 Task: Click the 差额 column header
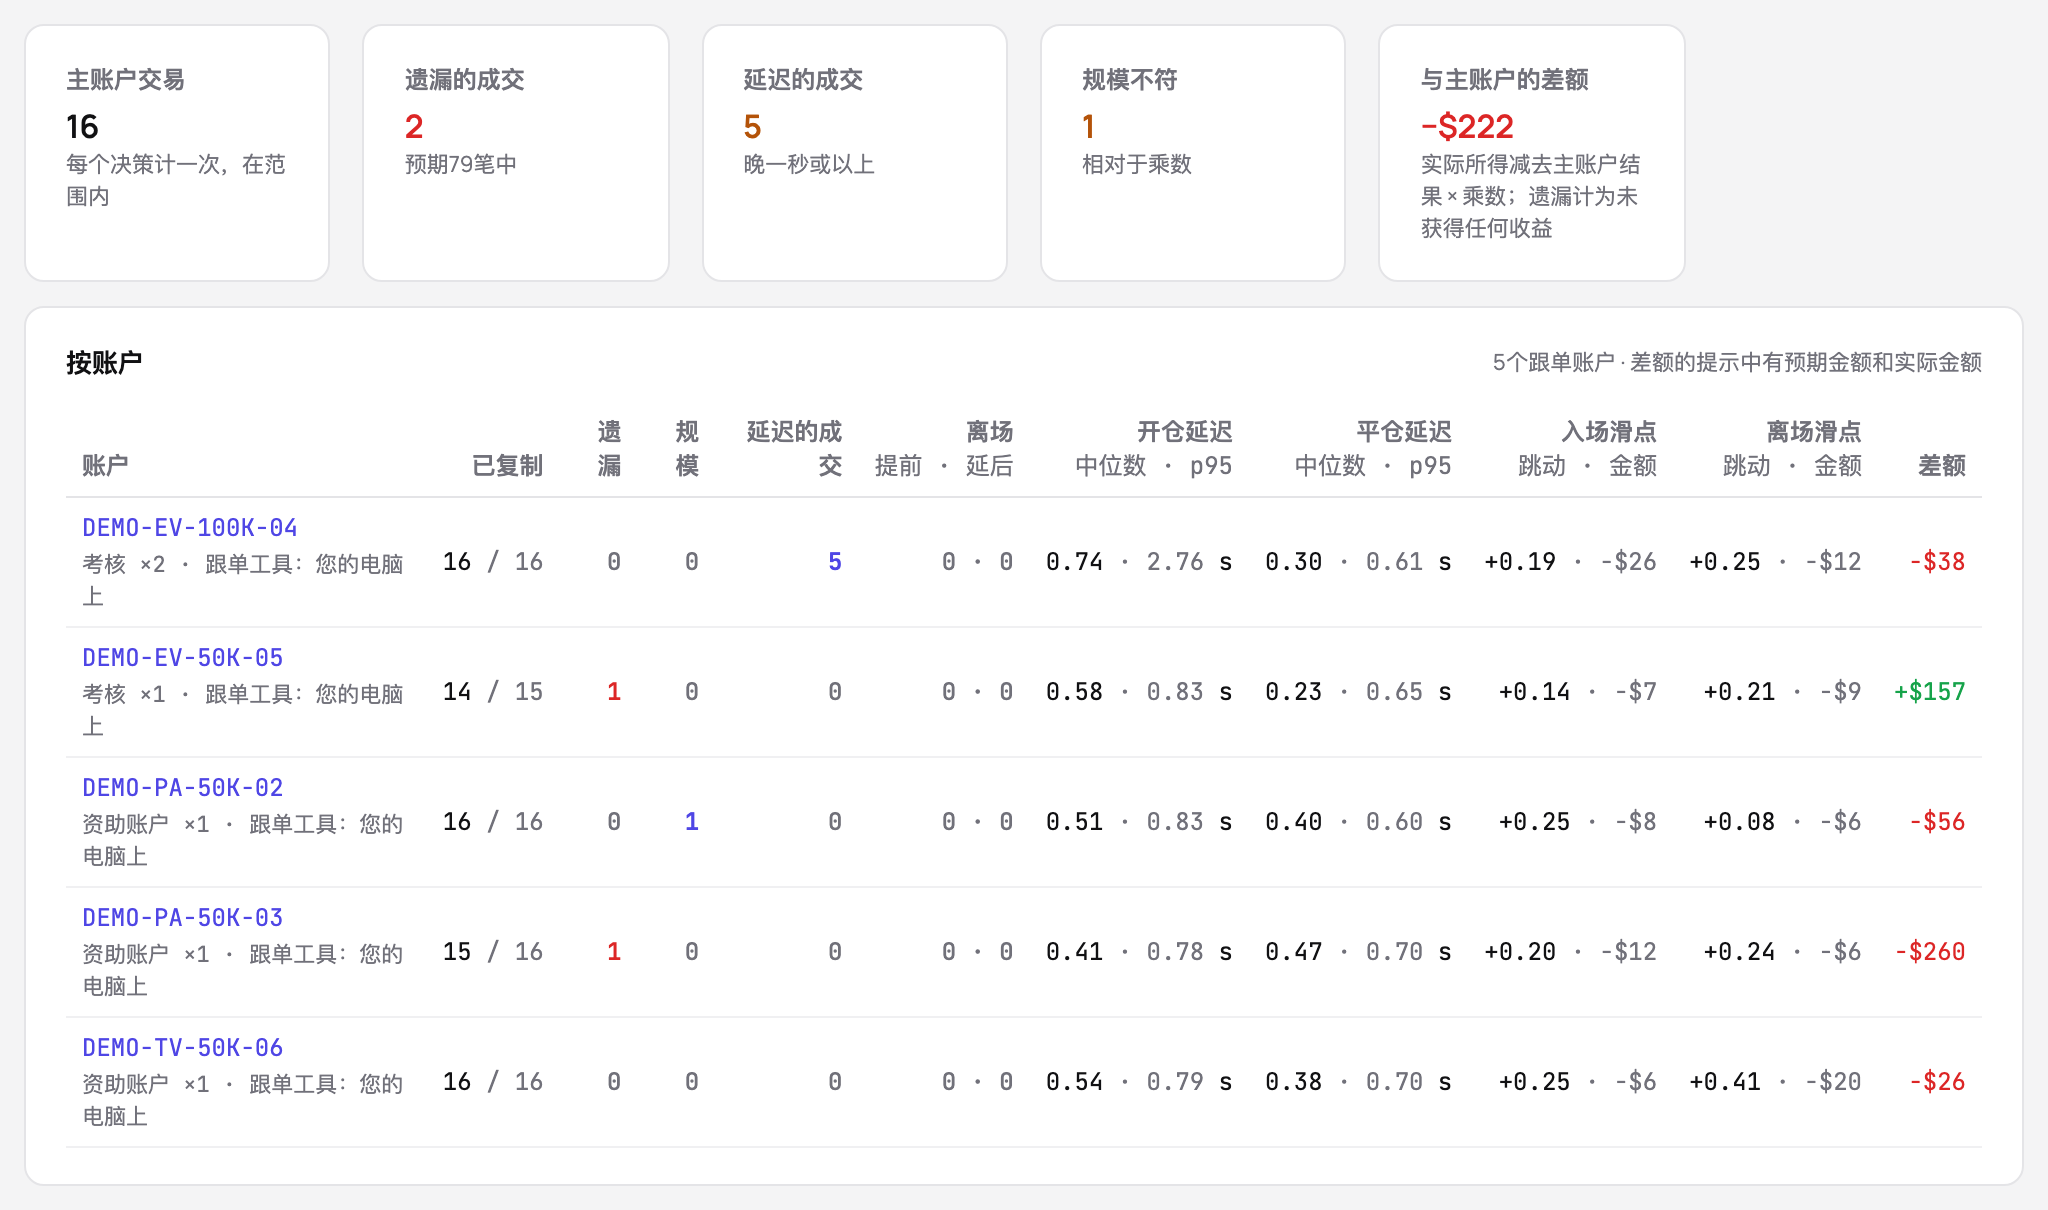pos(1942,465)
